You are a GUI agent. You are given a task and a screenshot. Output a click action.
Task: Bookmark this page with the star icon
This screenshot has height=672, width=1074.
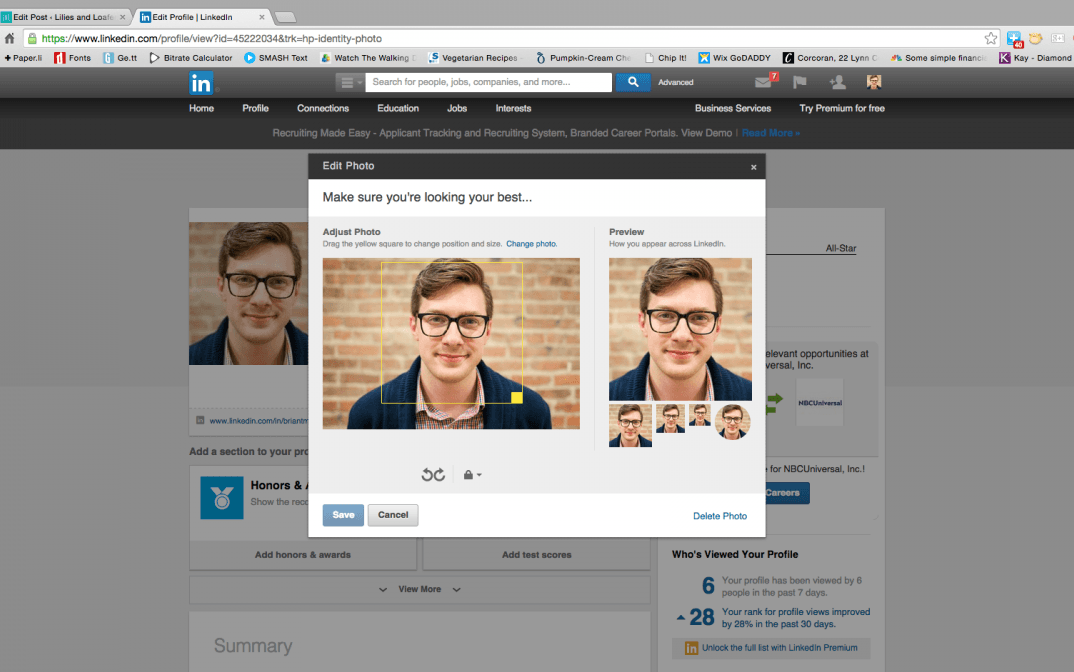tap(990, 38)
